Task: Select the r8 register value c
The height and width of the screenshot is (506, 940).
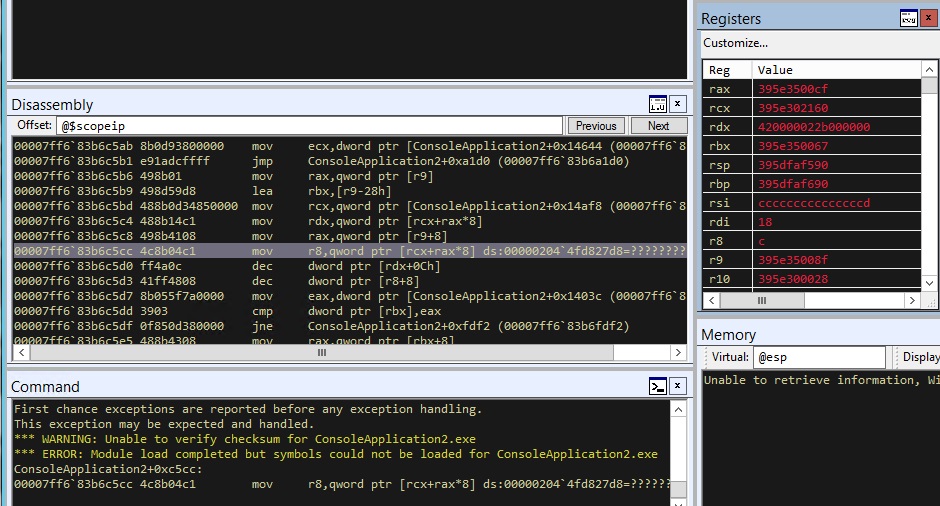Action: (761, 241)
